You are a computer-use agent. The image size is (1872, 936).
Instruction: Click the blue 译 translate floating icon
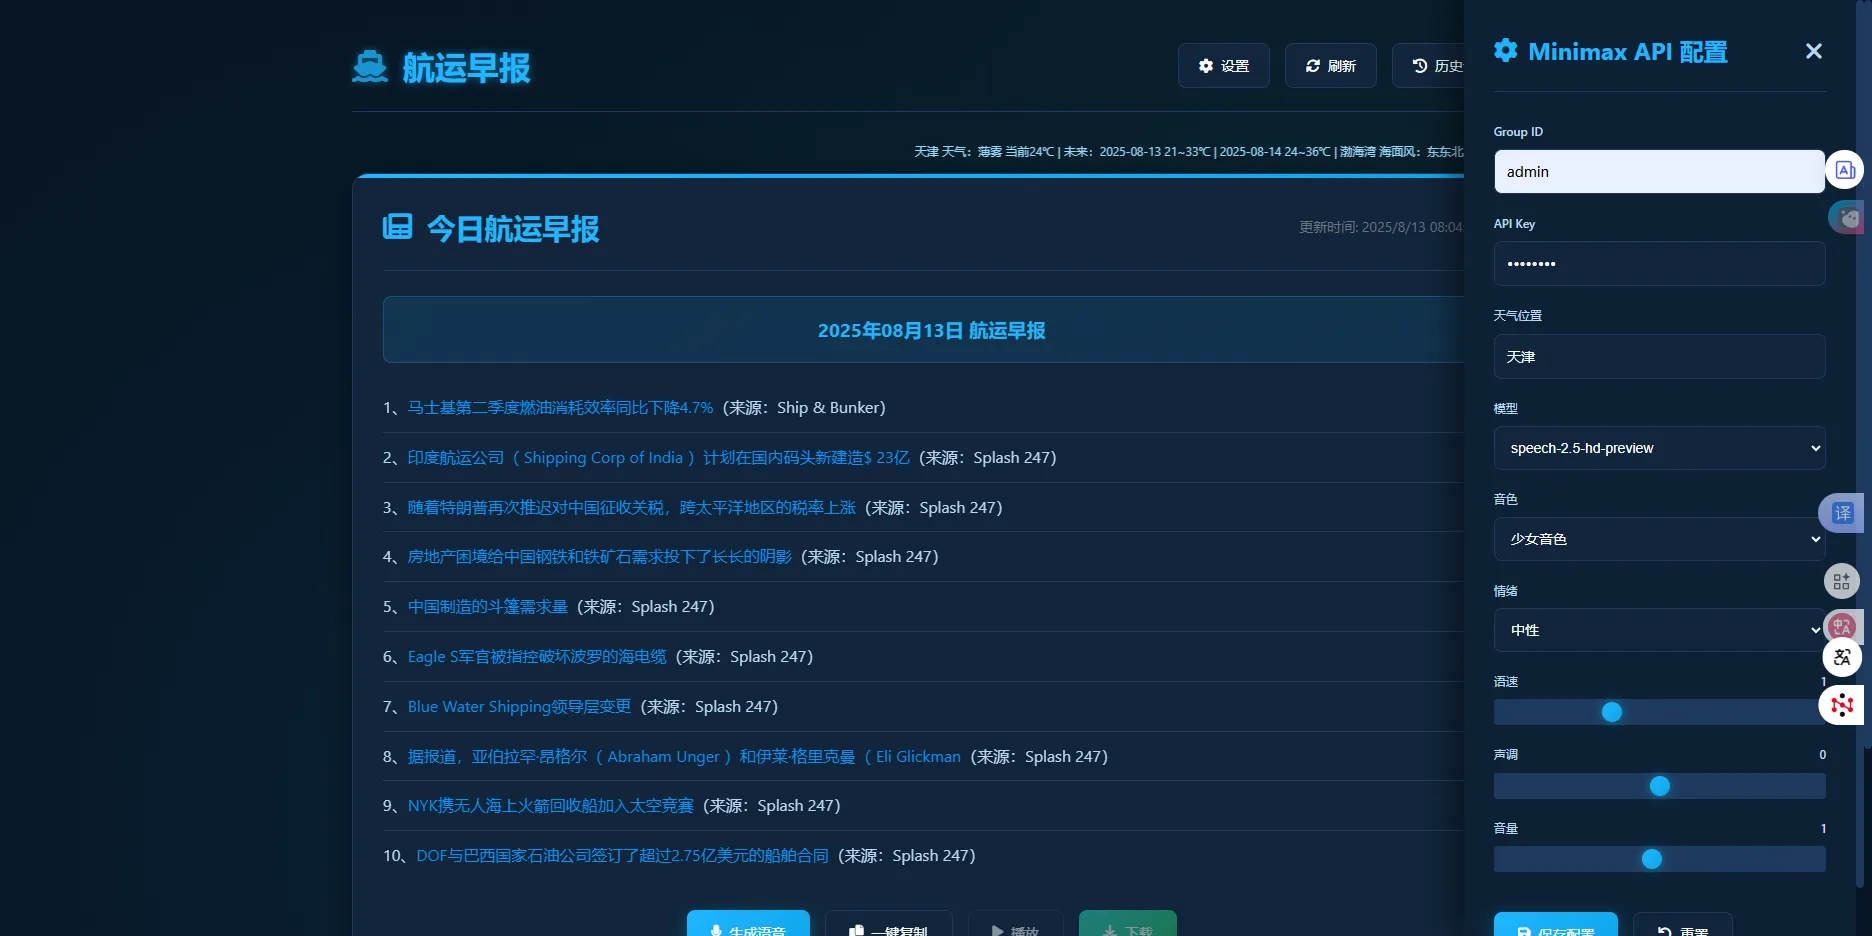coord(1842,513)
